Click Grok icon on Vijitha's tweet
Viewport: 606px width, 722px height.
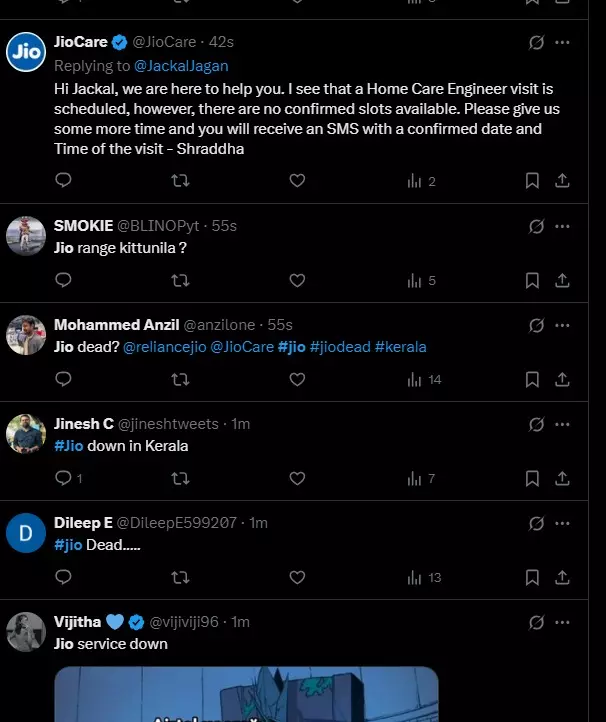536,622
